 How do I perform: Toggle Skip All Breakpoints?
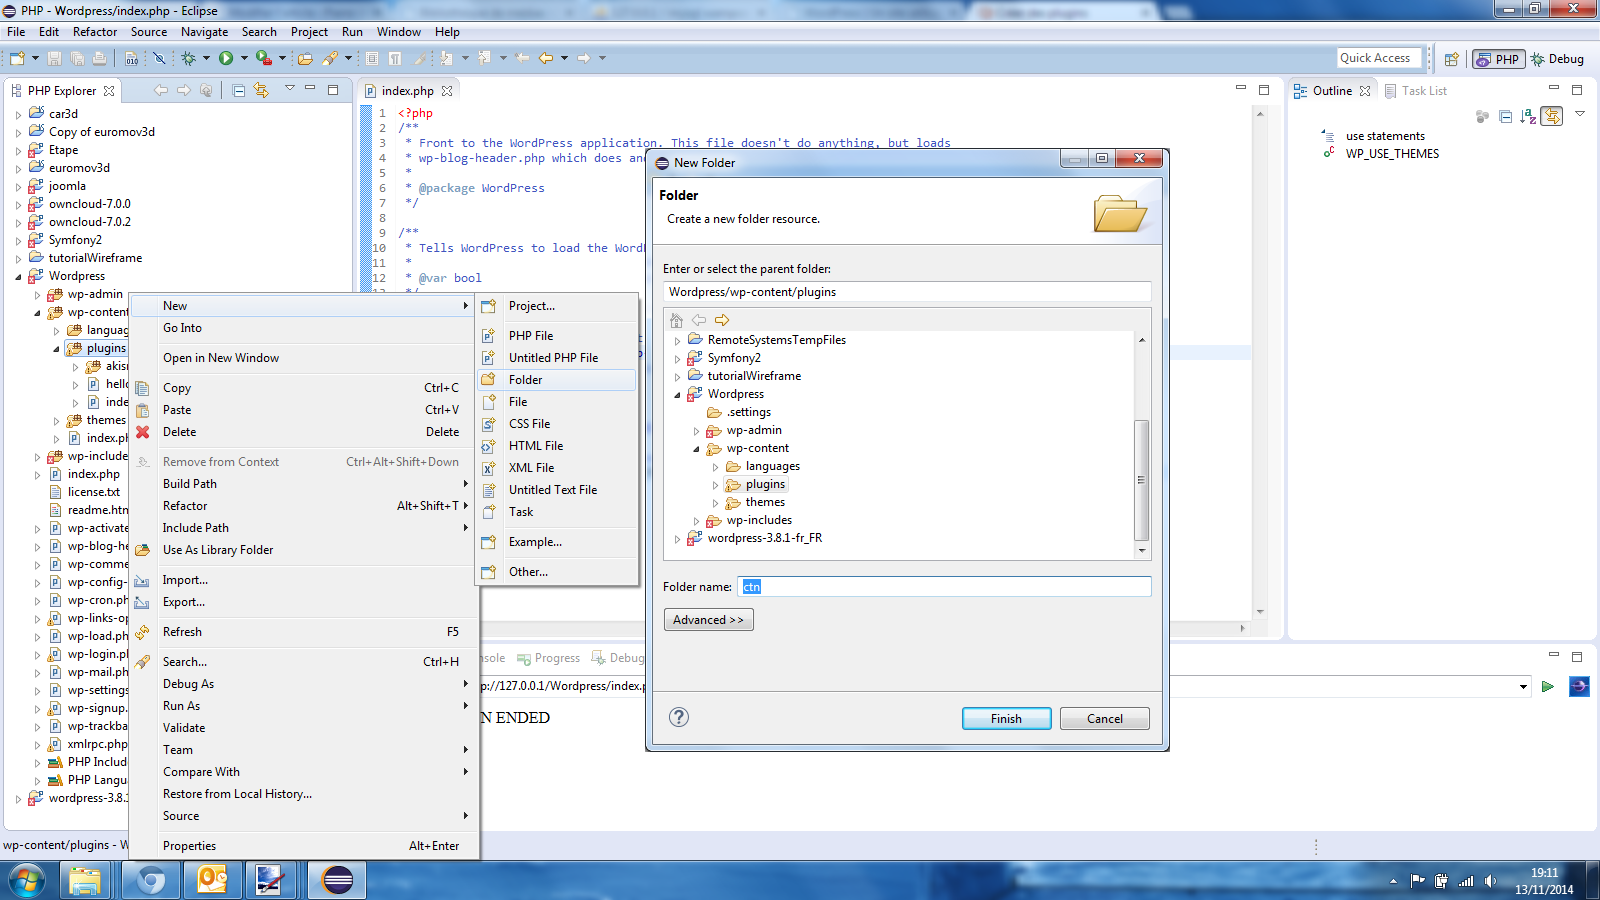click(x=159, y=58)
